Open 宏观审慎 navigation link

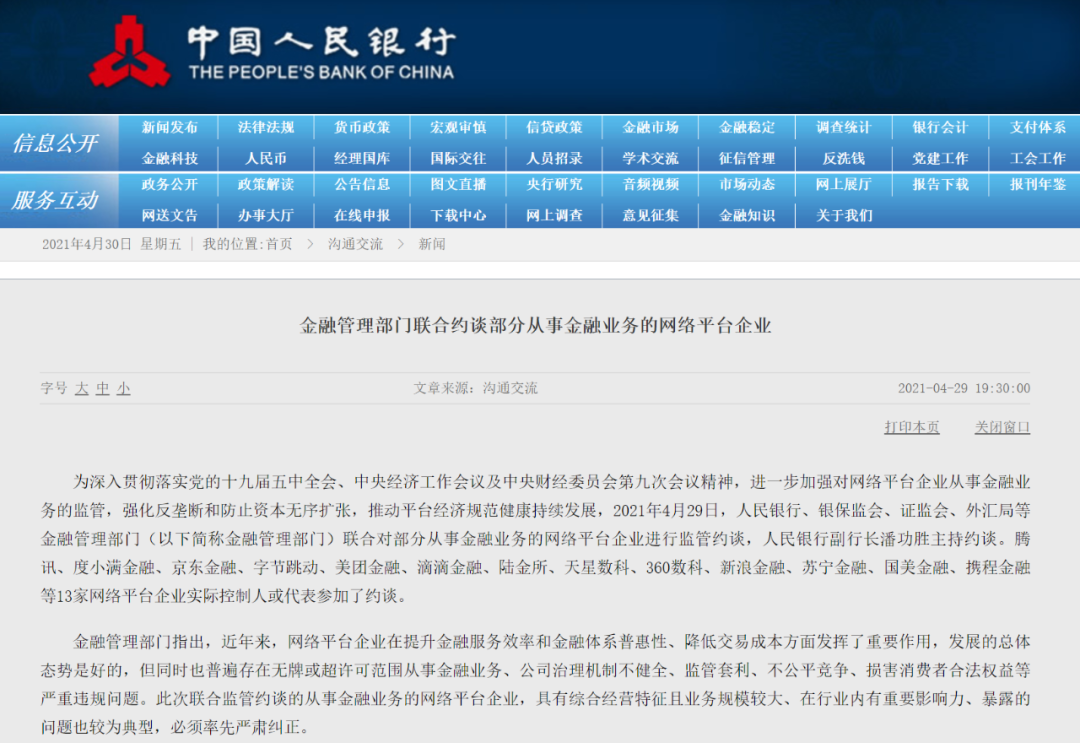(x=458, y=127)
